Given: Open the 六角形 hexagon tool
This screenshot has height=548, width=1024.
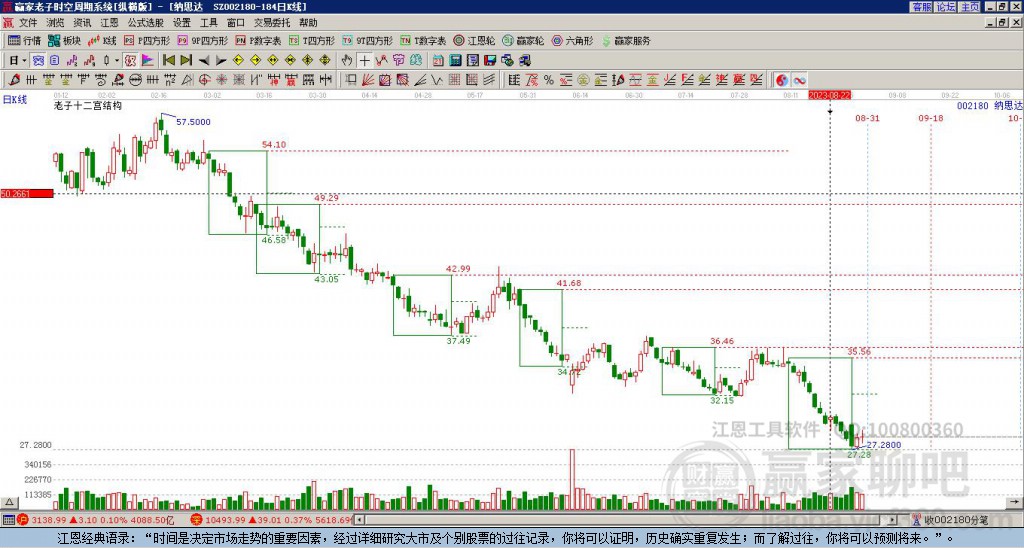Looking at the screenshot, I should click(x=572, y=40).
